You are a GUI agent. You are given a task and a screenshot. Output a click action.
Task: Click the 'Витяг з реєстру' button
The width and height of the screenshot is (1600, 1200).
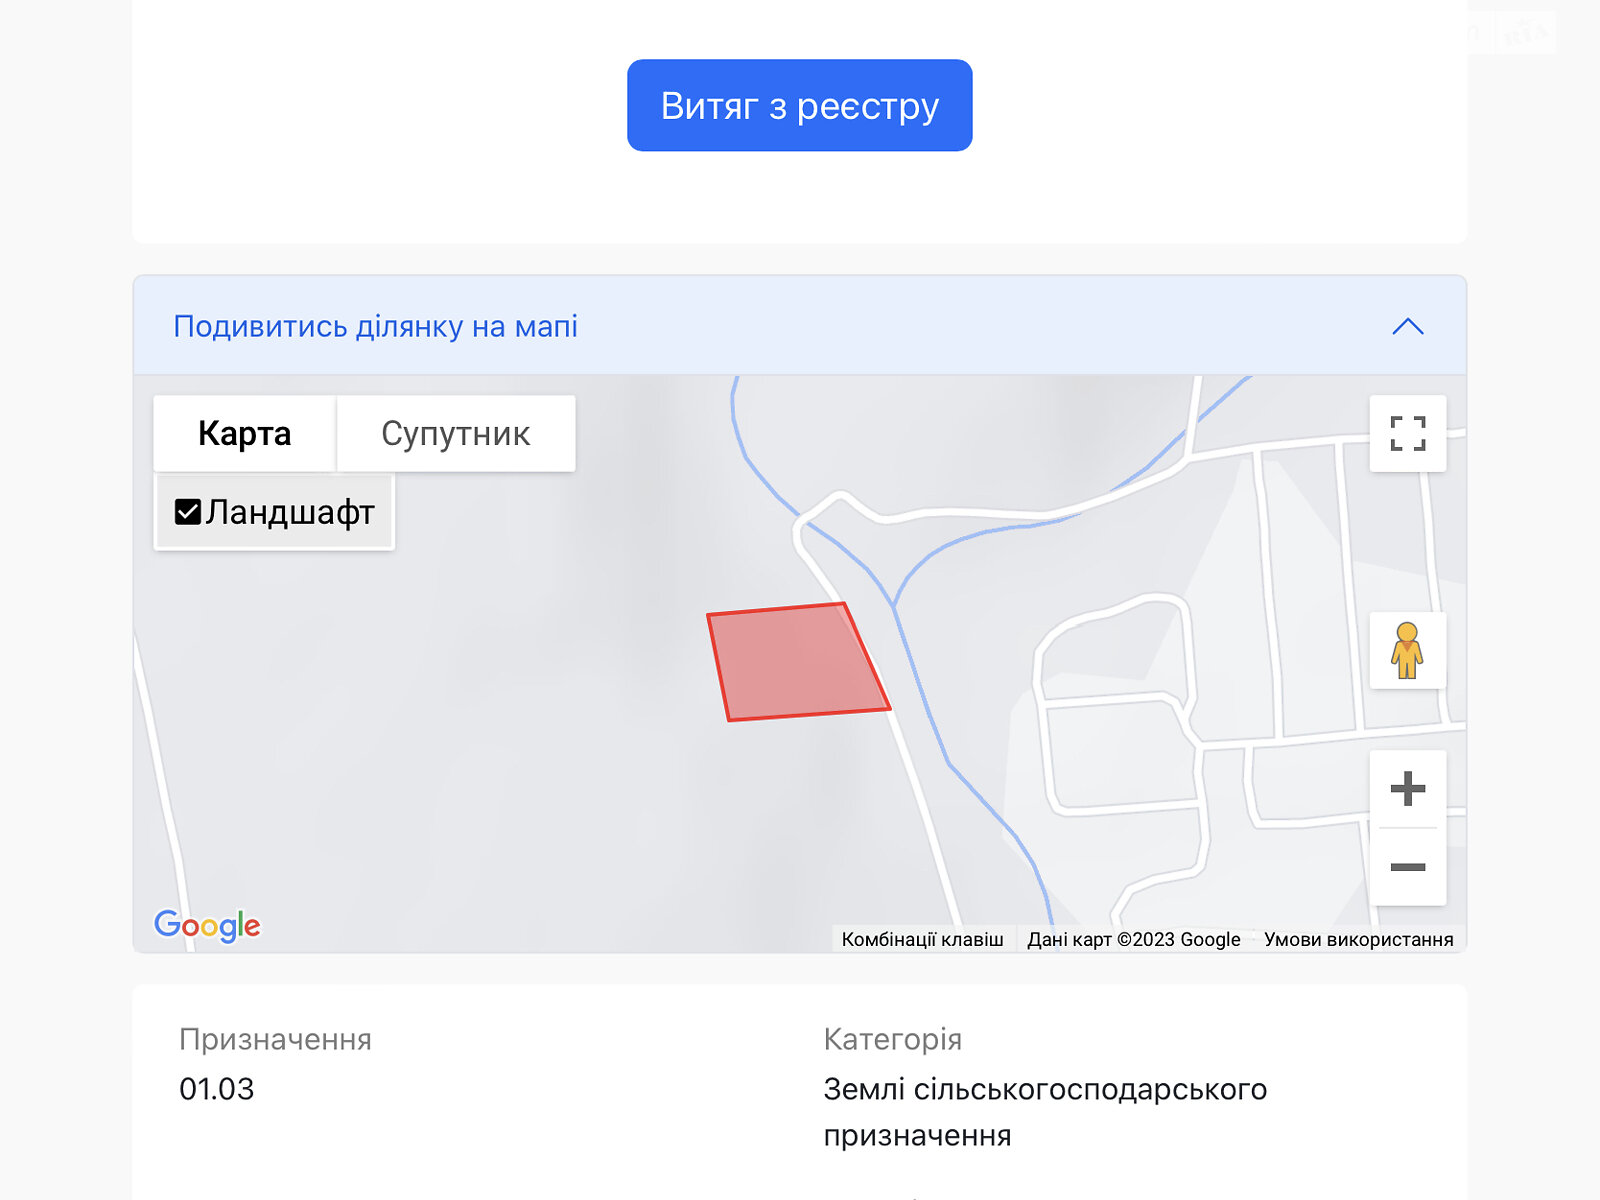tap(799, 106)
